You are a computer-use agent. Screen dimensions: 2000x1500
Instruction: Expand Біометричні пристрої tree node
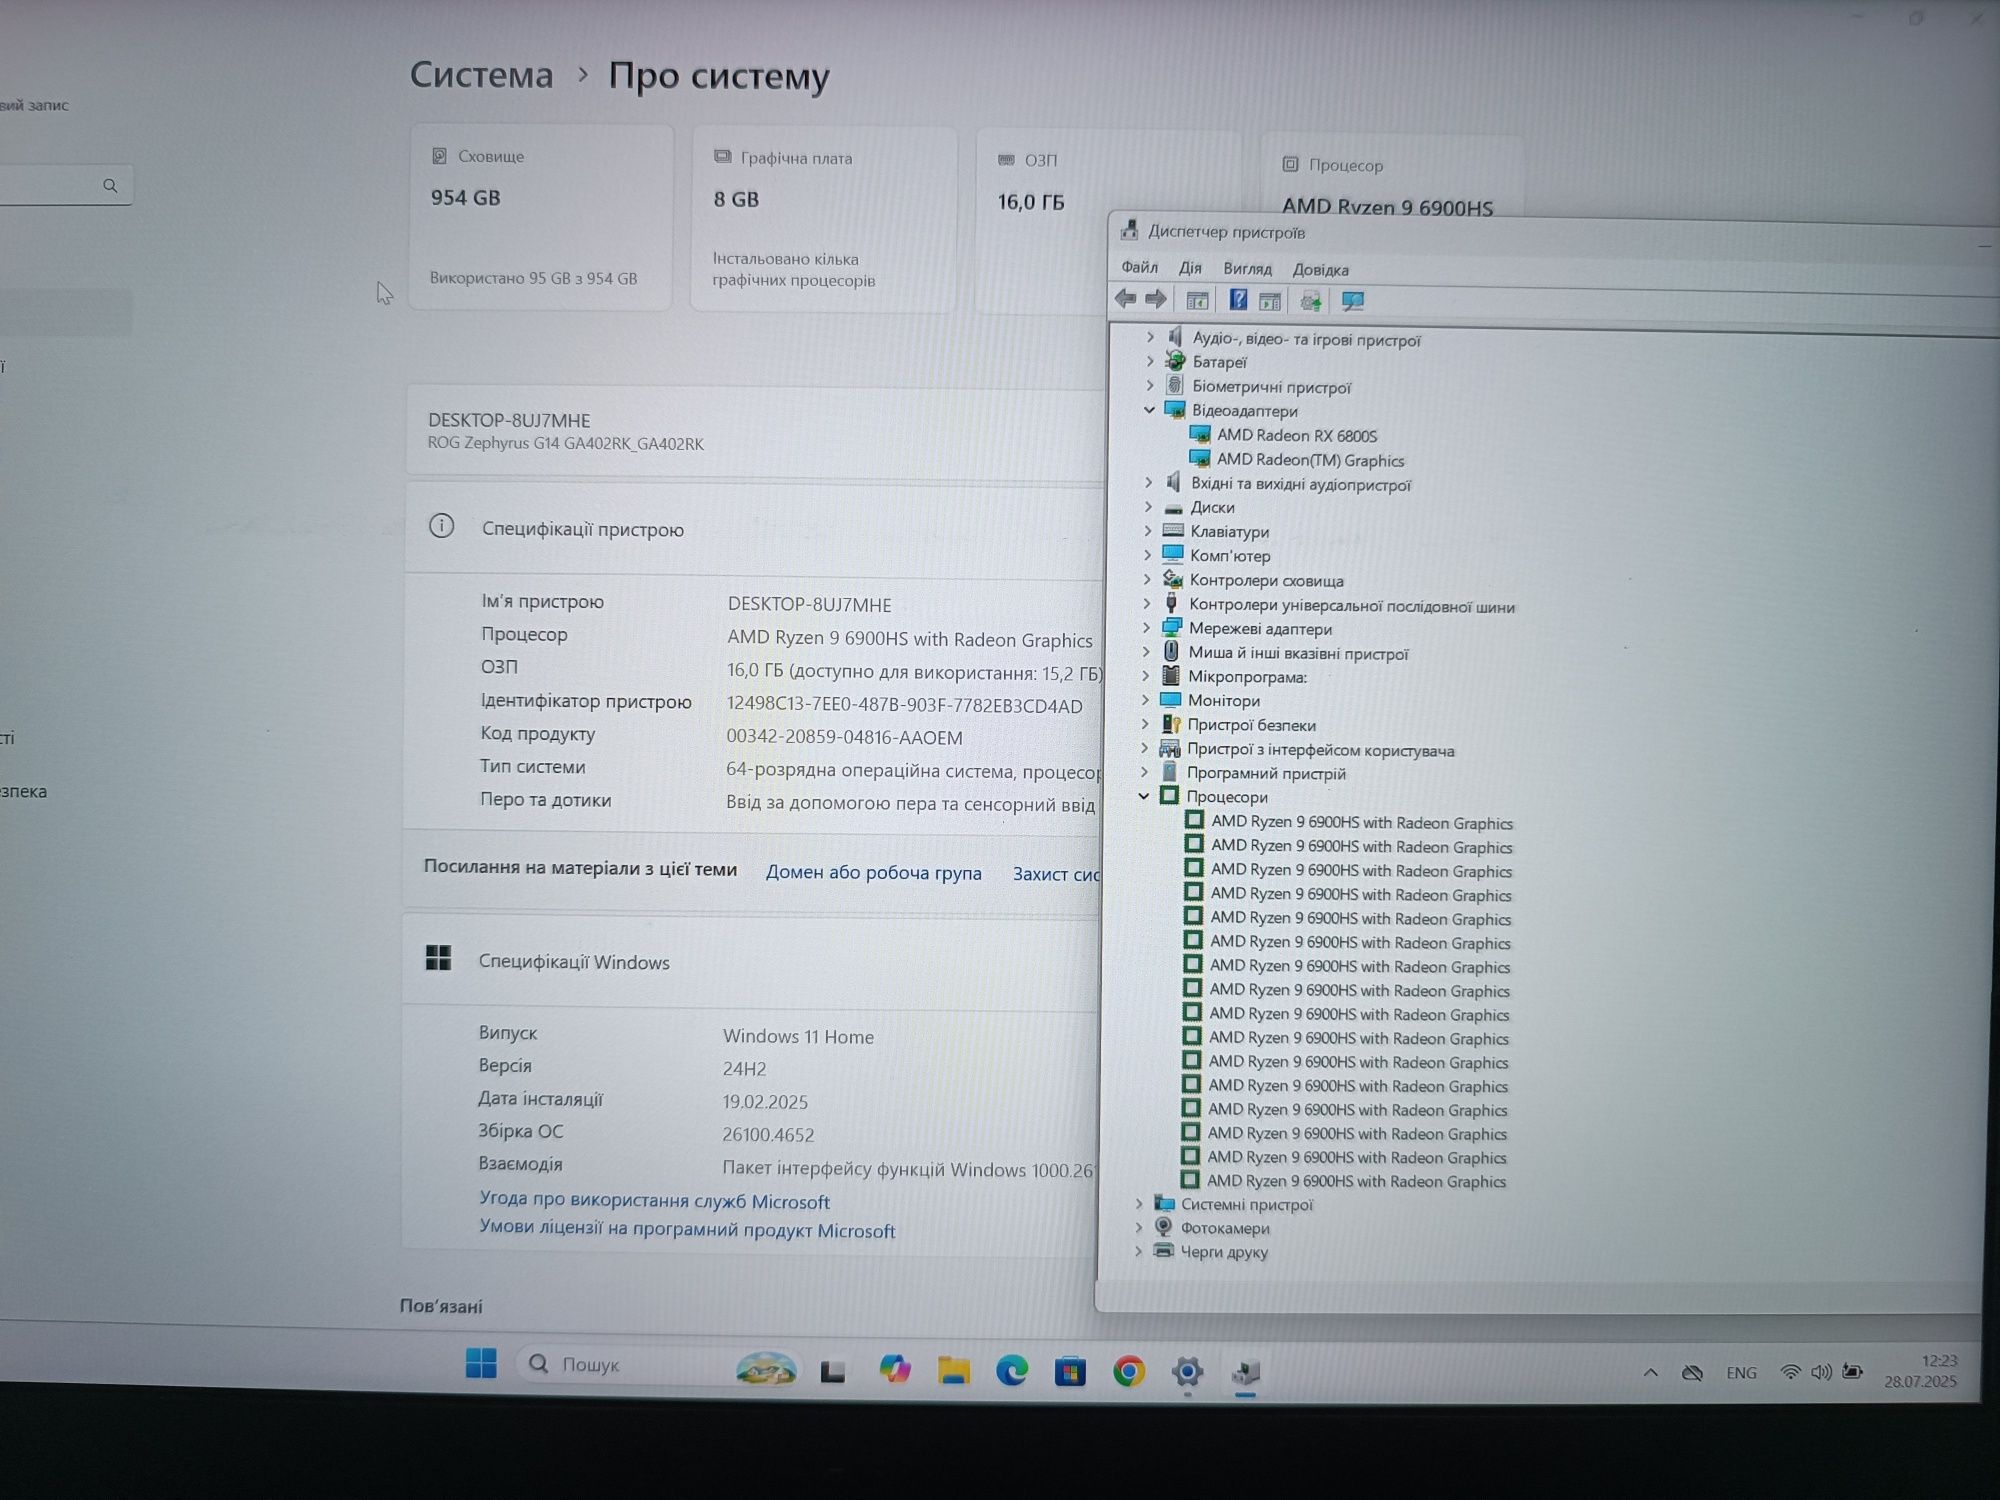(x=1149, y=385)
